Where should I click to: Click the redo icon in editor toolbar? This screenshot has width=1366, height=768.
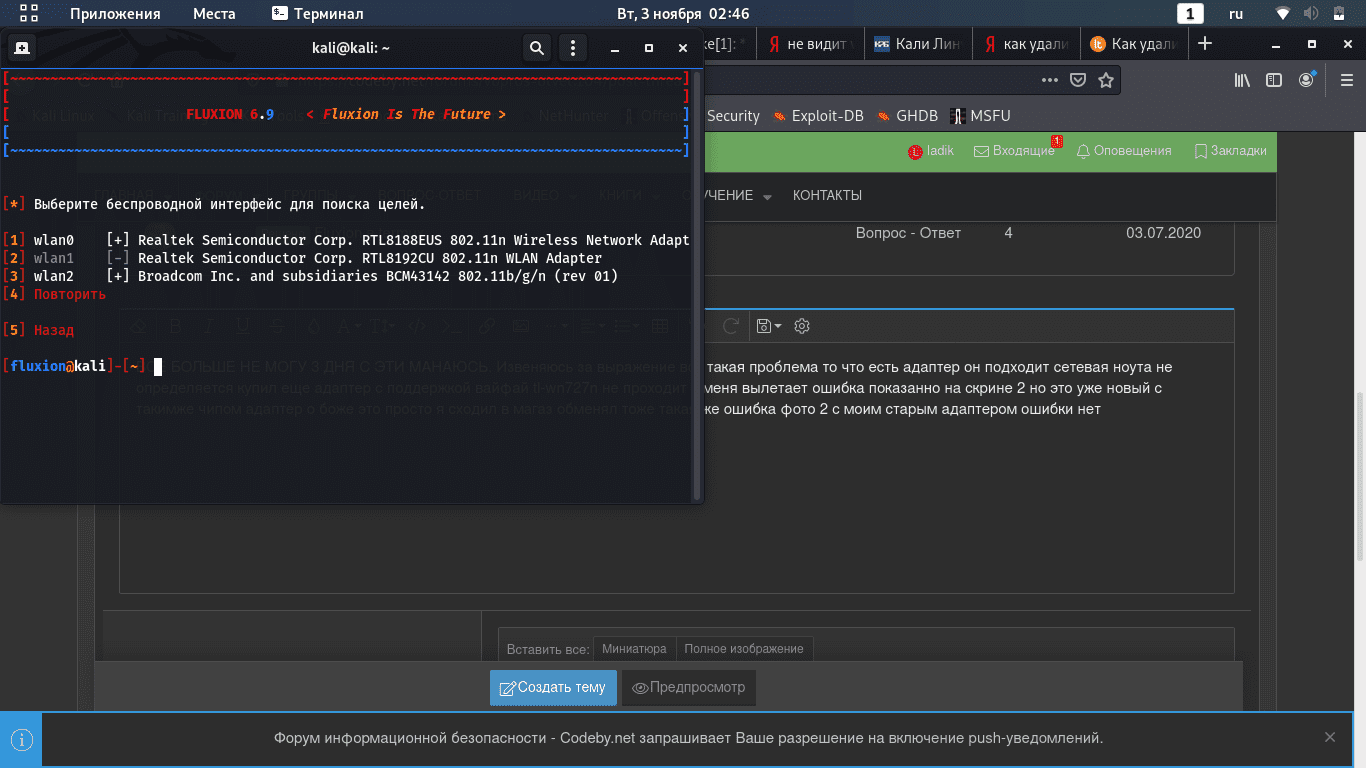[730, 325]
